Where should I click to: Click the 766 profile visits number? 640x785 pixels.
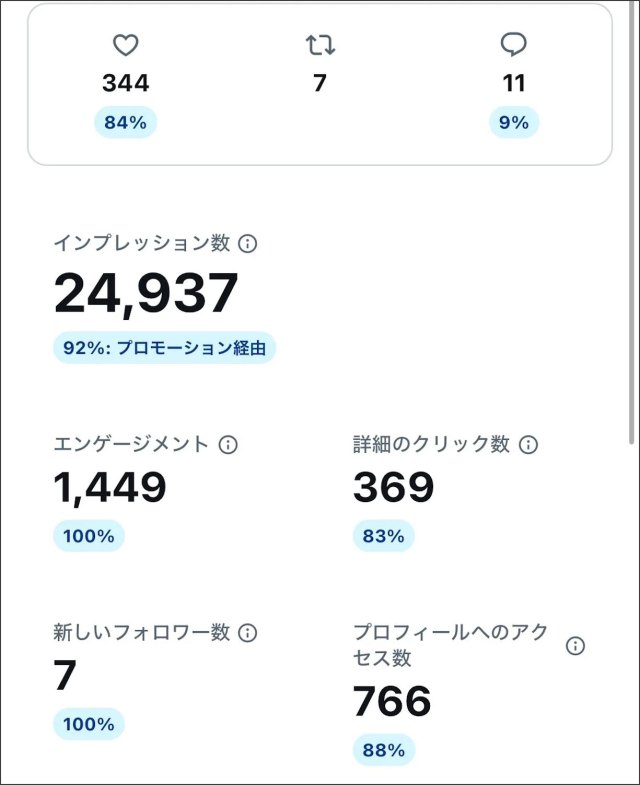[x=392, y=701]
